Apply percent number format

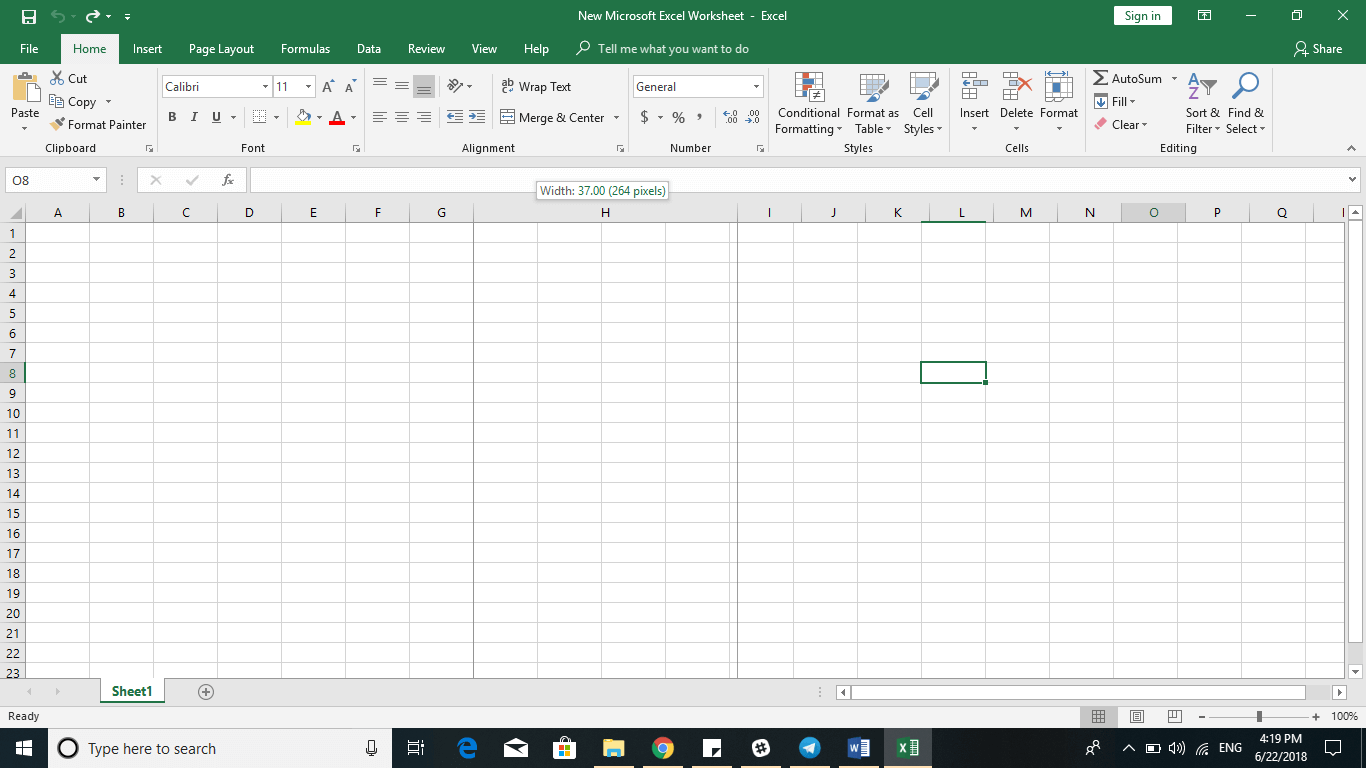point(678,117)
